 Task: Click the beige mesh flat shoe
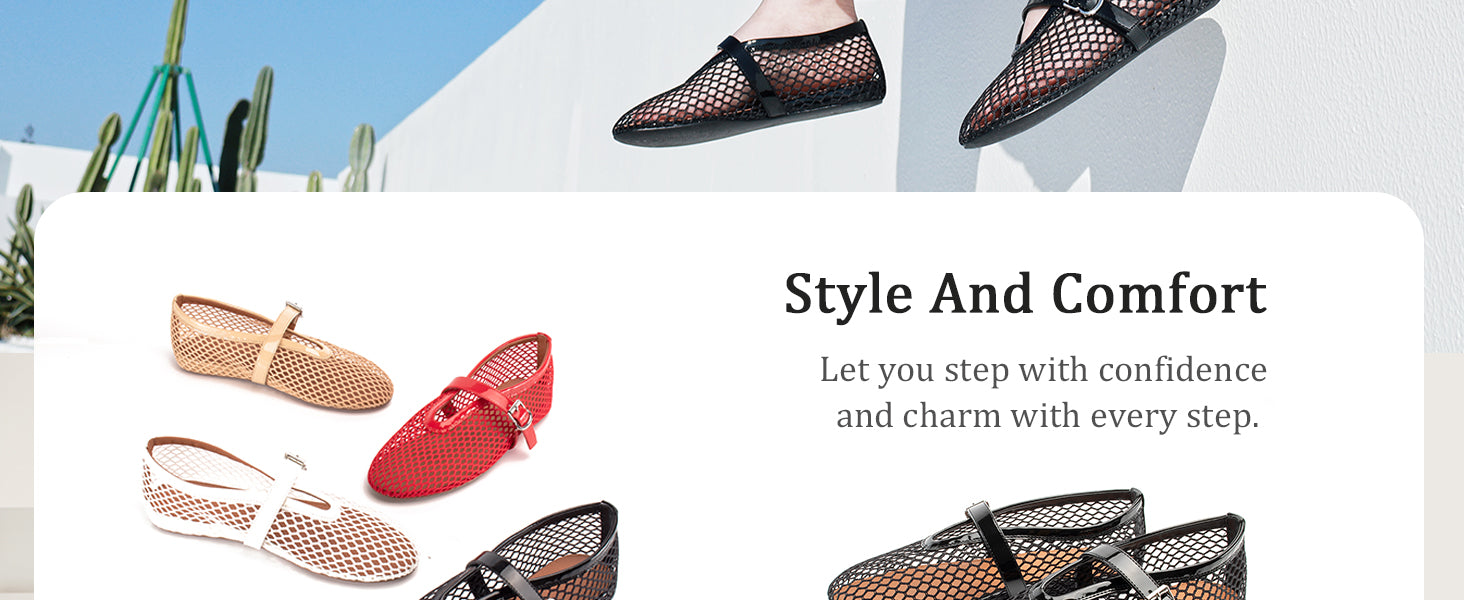[282, 353]
